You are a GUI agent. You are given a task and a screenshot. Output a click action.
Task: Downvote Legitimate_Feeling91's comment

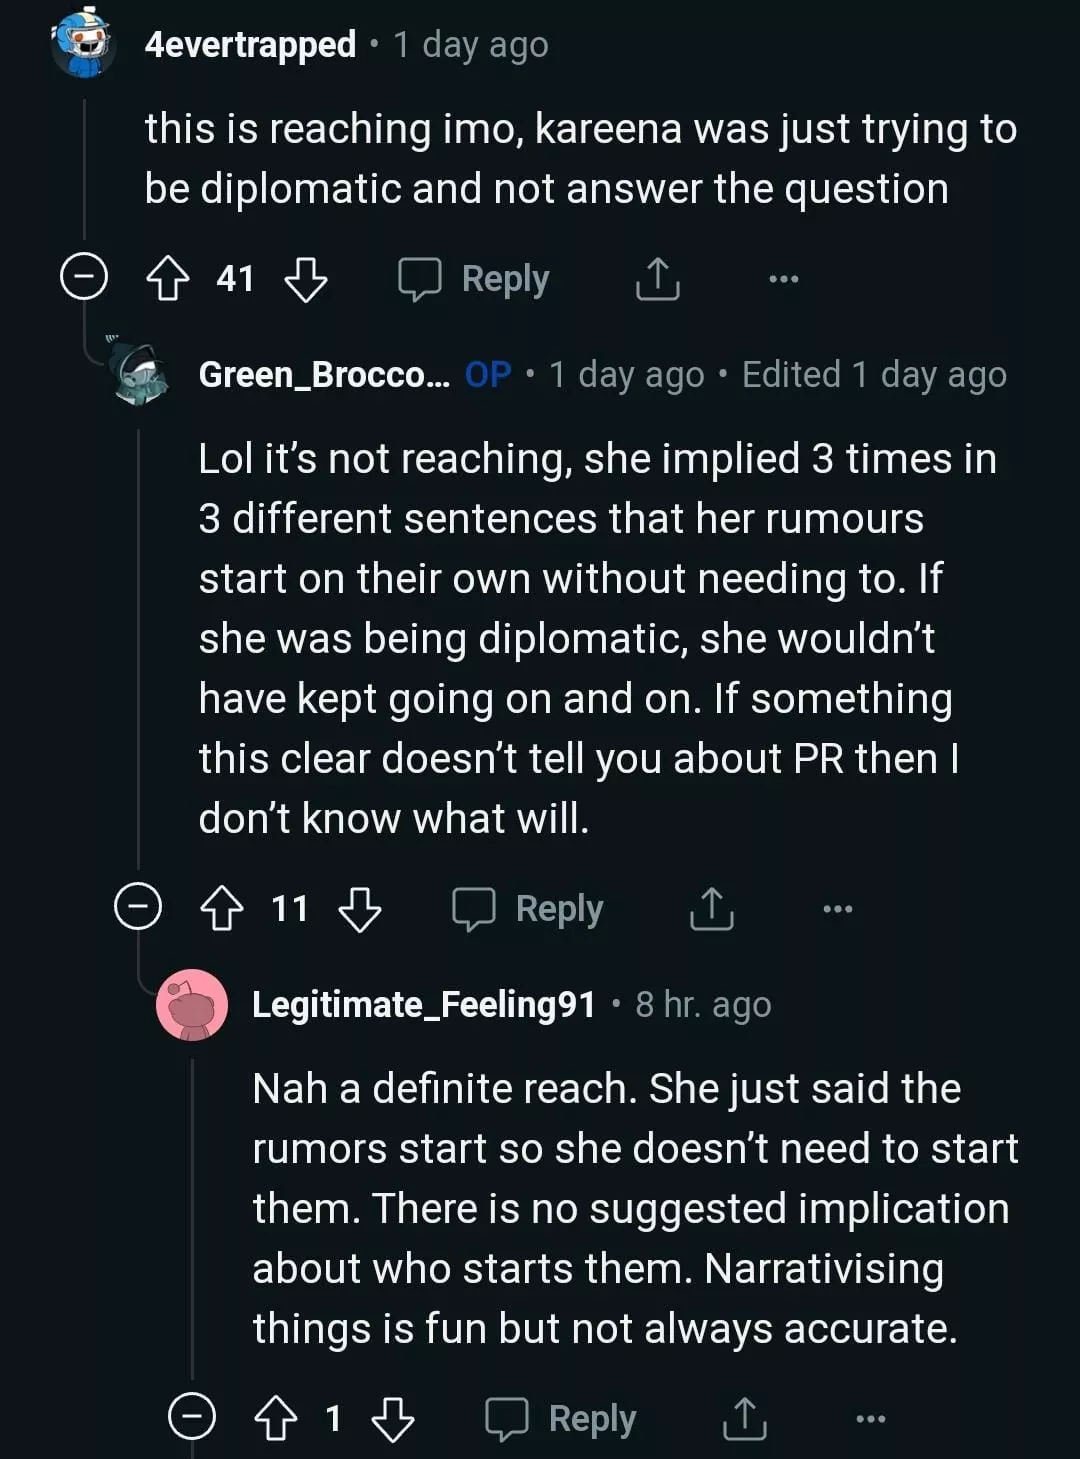[393, 1418]
